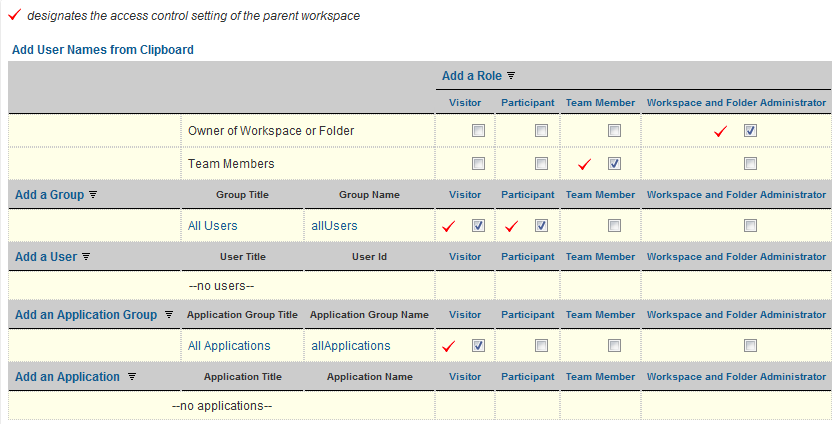The image size is (833, 424).
Task: Click the Add a User menu icon
Action: pyautogui.click(x=87, y=257)
